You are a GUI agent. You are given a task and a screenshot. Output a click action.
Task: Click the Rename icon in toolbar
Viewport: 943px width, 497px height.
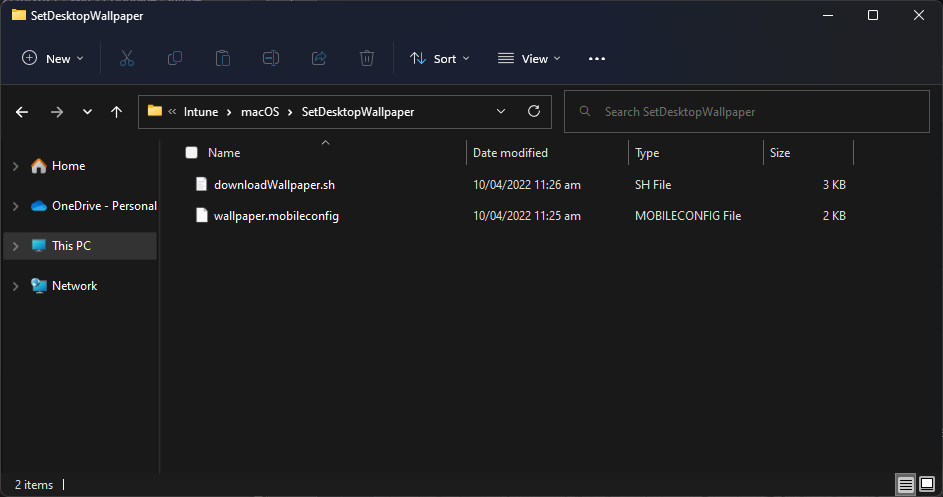pyautogui.click(x=271, y=58)
